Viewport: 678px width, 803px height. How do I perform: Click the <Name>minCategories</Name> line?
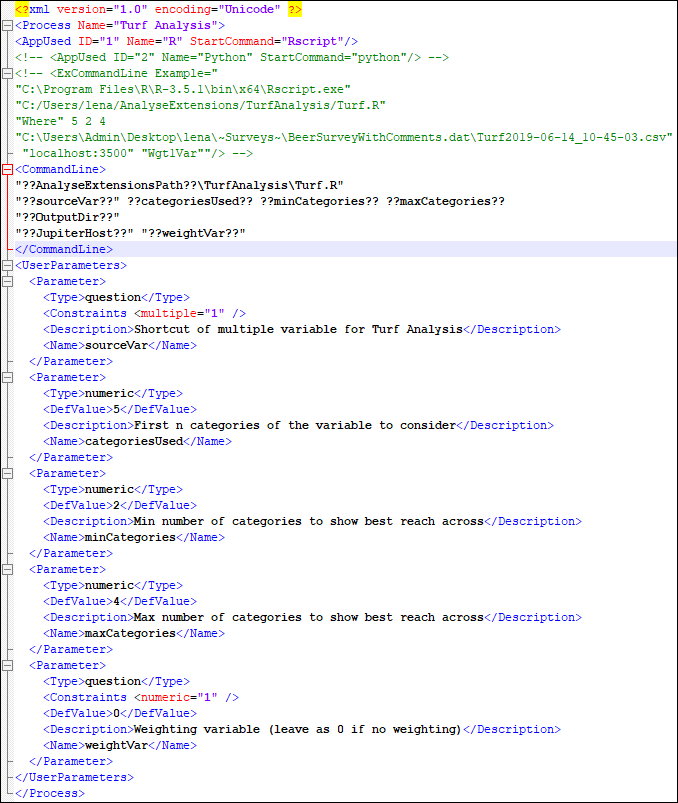[134, 537]
